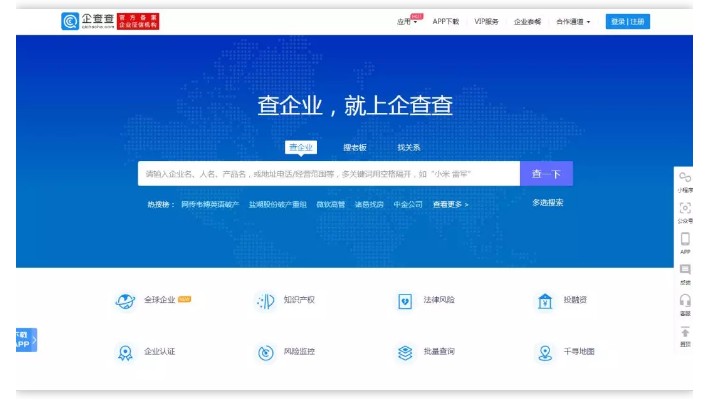The width and height of the screenshot is (723, 399).
Task: Open the 千寻地图 text link
Action: [x=579, y=351]
